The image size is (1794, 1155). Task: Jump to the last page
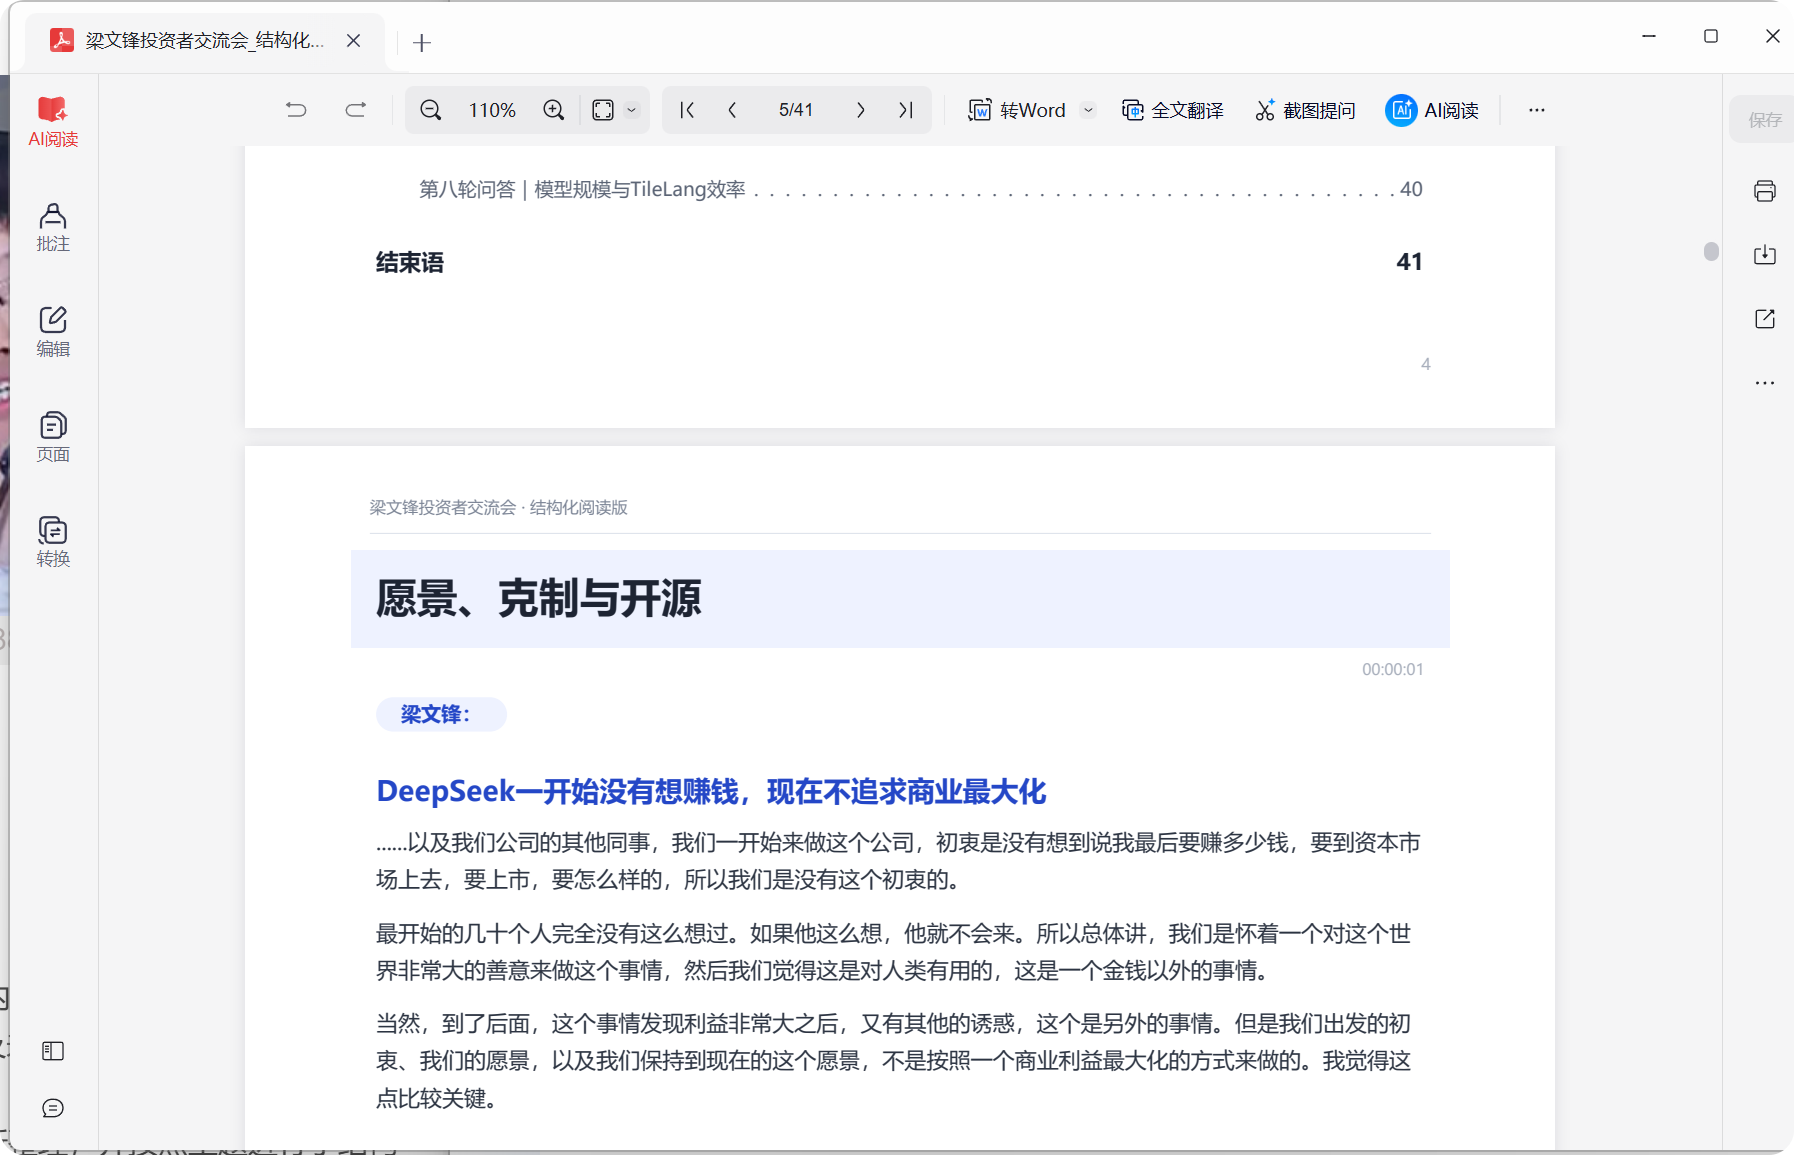(x=906, y=110)
